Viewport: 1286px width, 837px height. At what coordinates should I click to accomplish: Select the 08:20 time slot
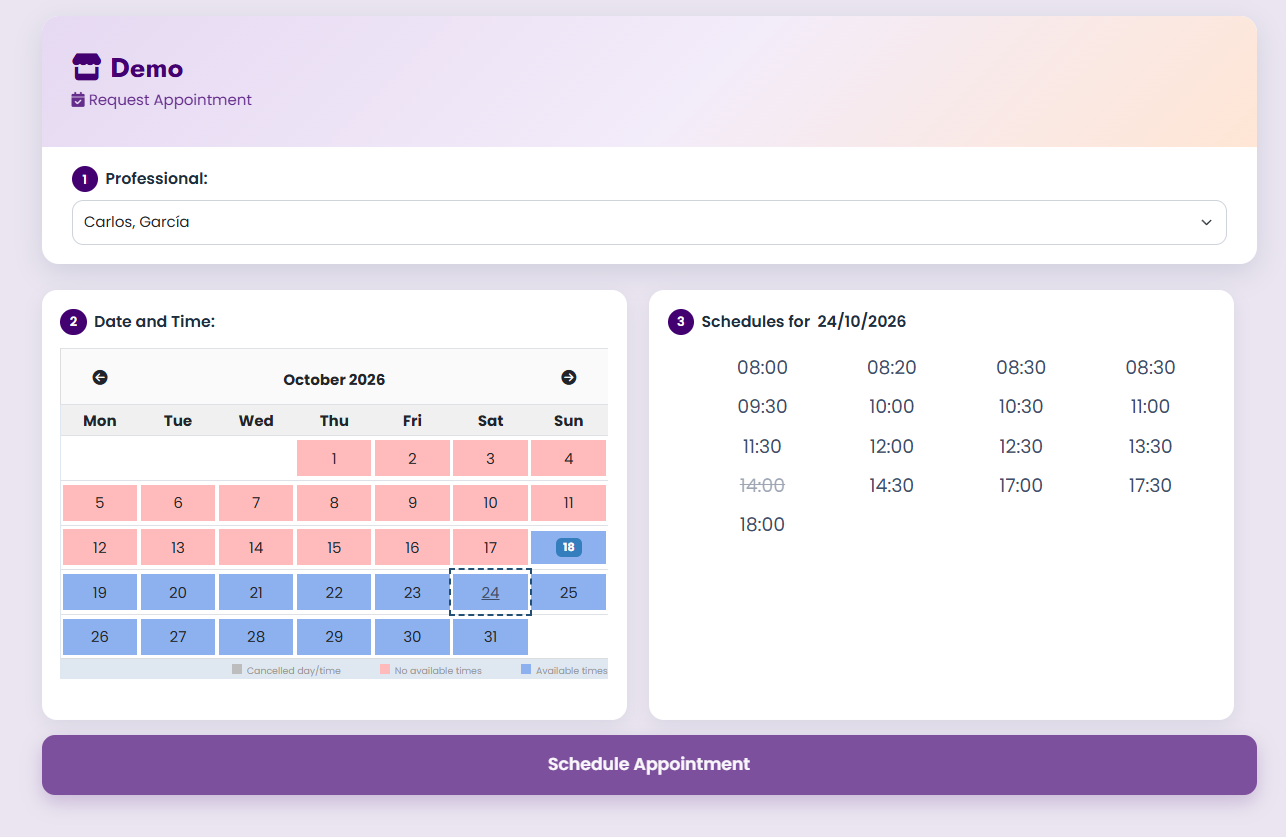(x=892, y=368)
